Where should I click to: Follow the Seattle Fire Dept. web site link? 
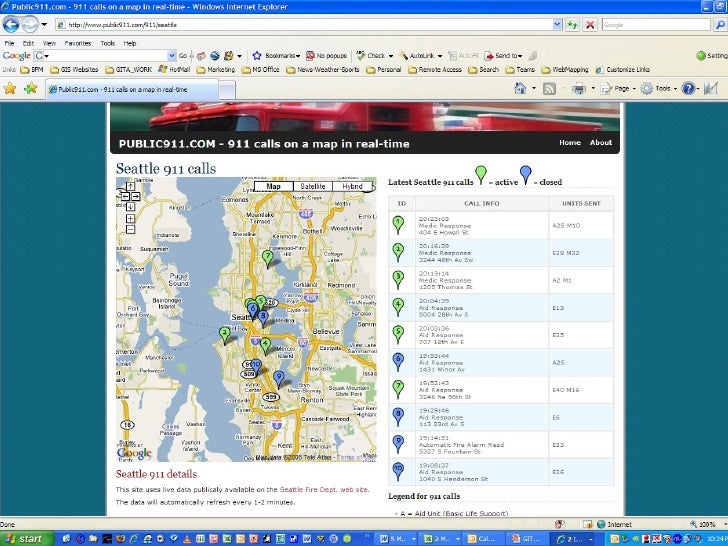[324, 490]
